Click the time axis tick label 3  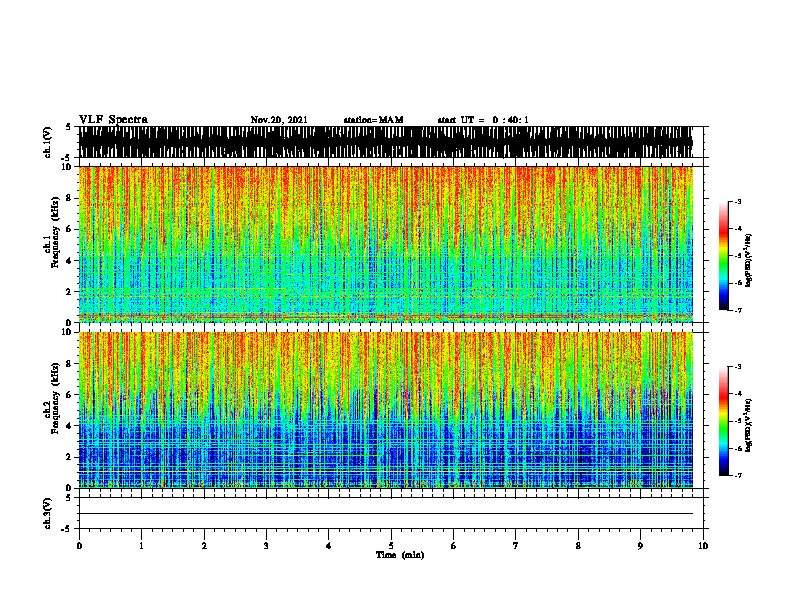pos(266,546)
